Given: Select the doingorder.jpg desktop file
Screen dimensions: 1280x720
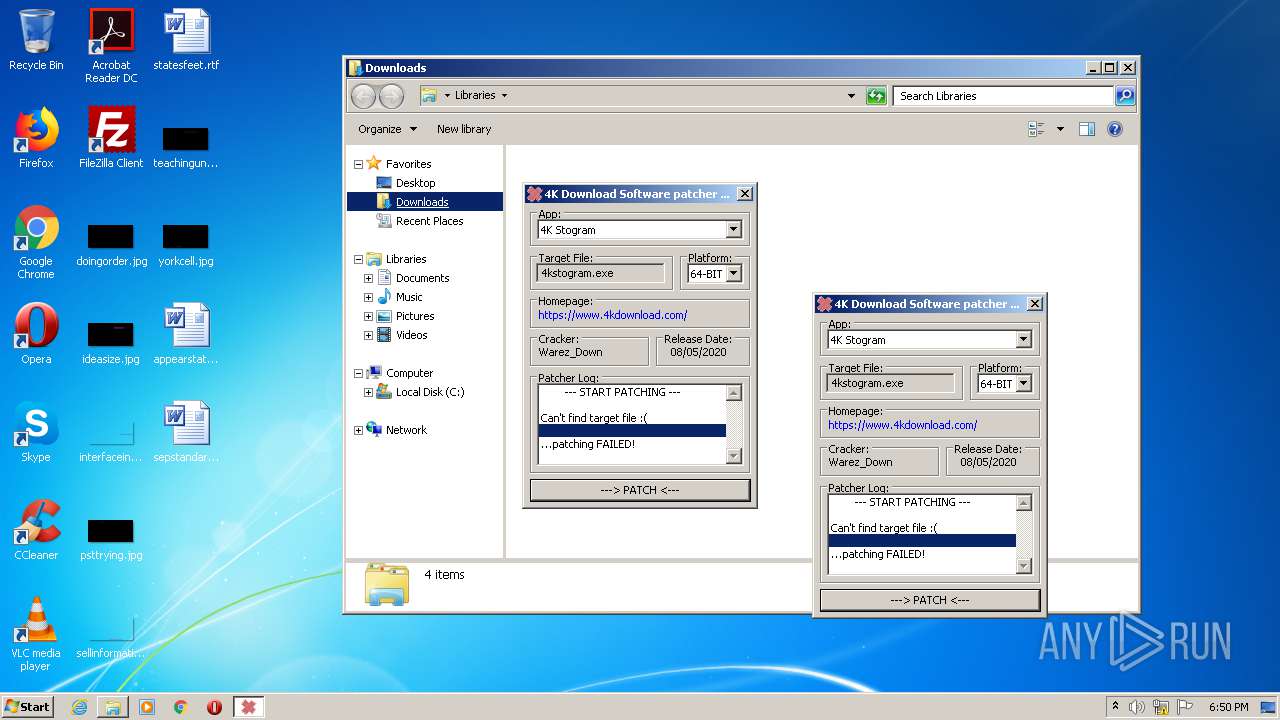Looking at the screenshot, I should [111, 246].
